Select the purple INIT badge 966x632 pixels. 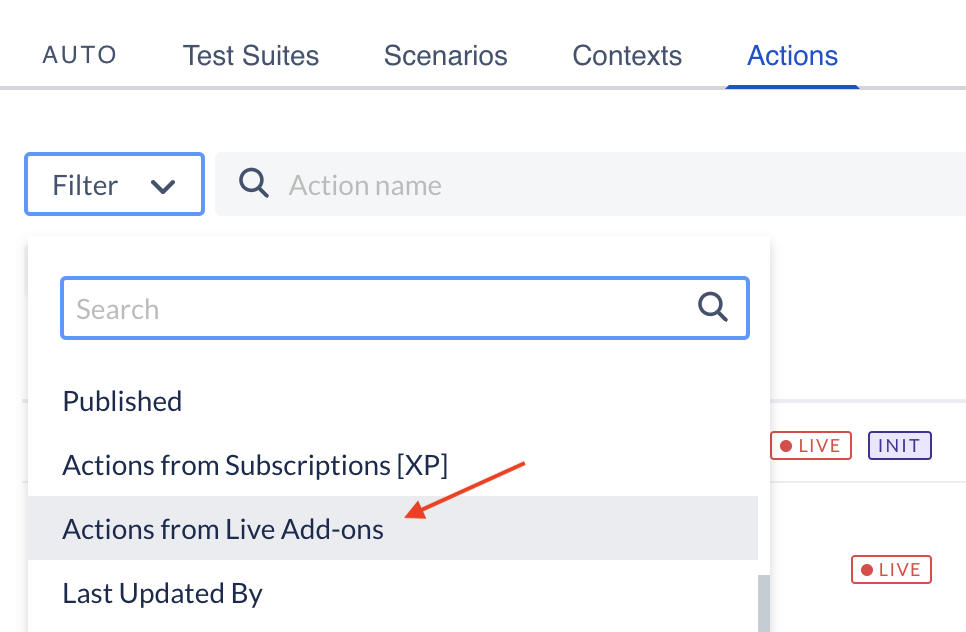899,445
